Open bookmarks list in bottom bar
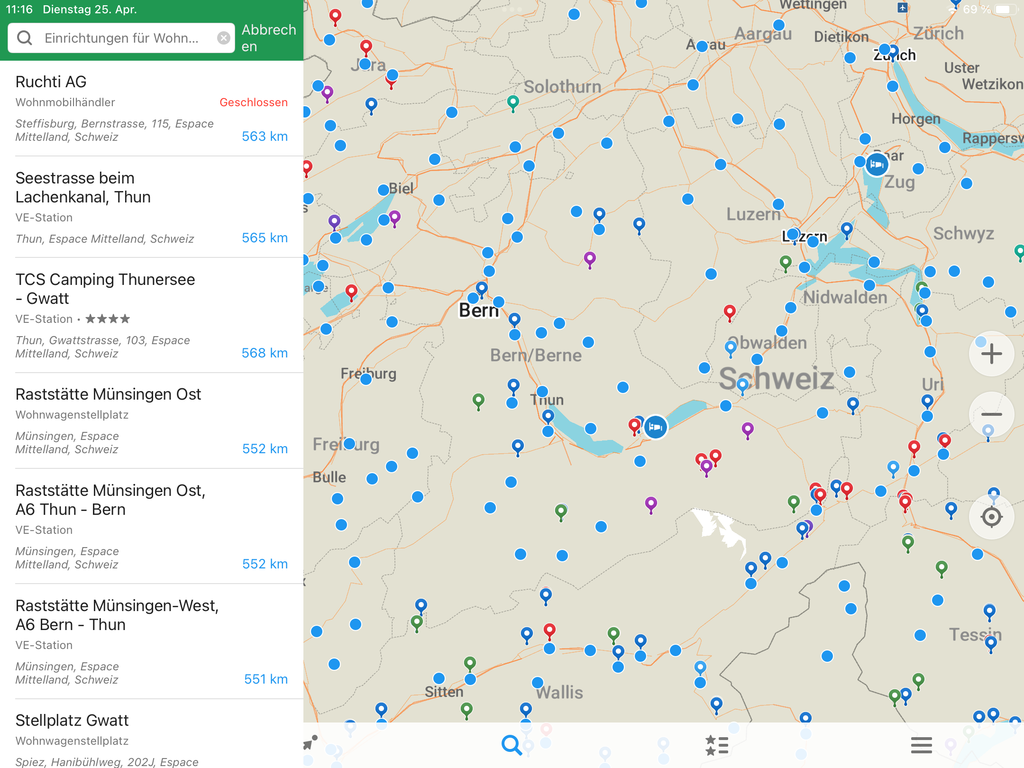 pyautogui.click(x=716, y=744)
